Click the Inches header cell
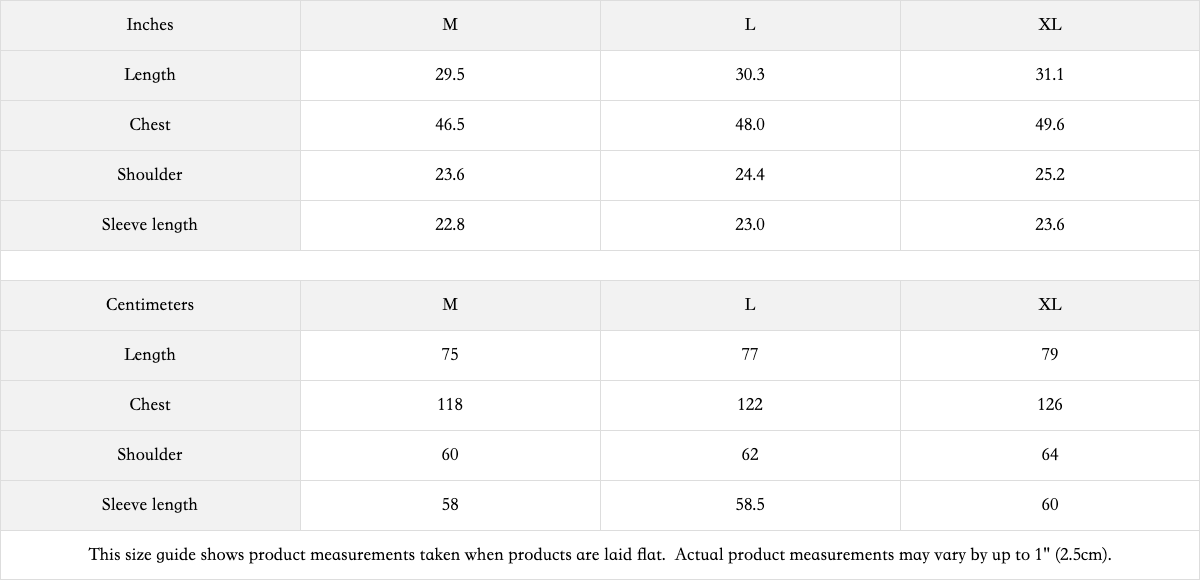Viewport: 1200px width, 580px height. click(150, 25)
